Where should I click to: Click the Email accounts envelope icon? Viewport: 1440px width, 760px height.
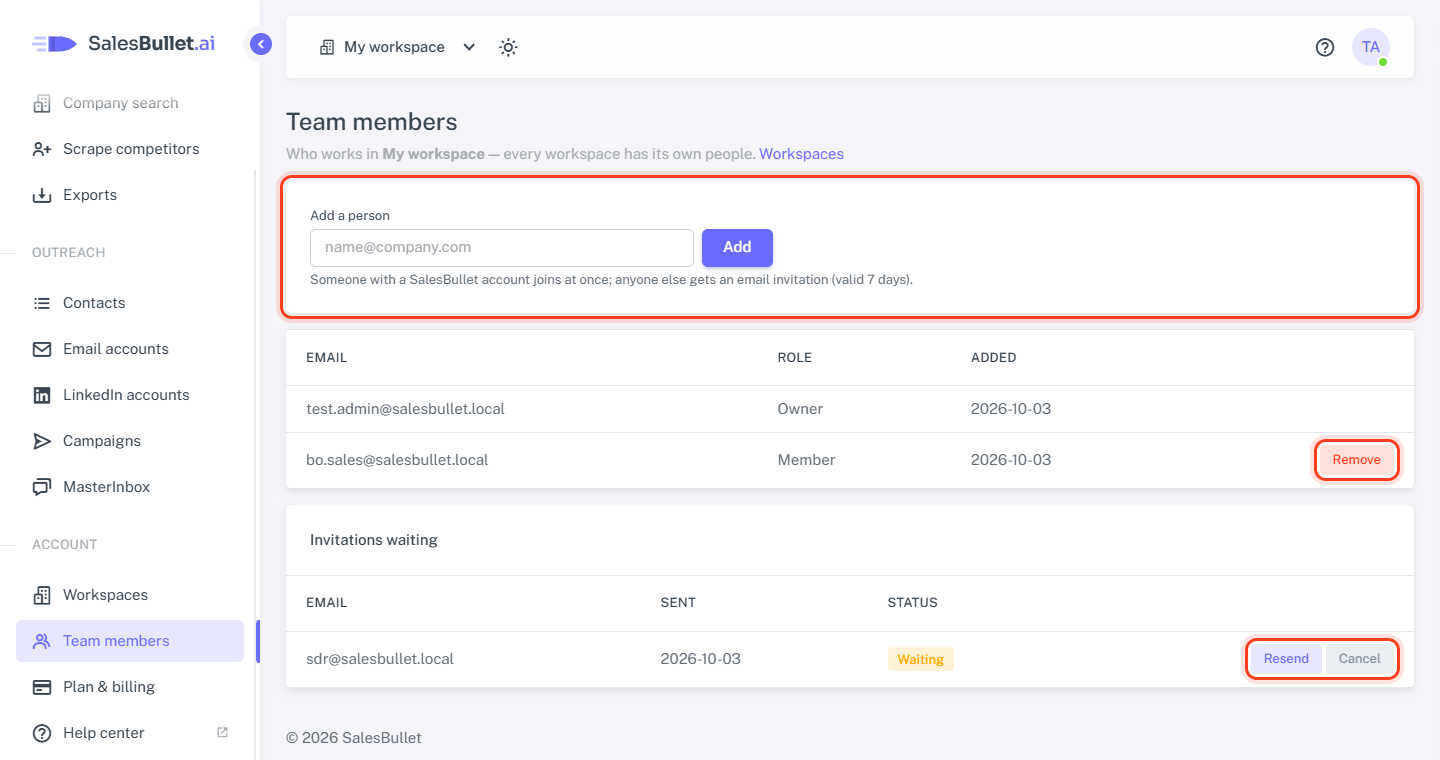pos(42,349)
